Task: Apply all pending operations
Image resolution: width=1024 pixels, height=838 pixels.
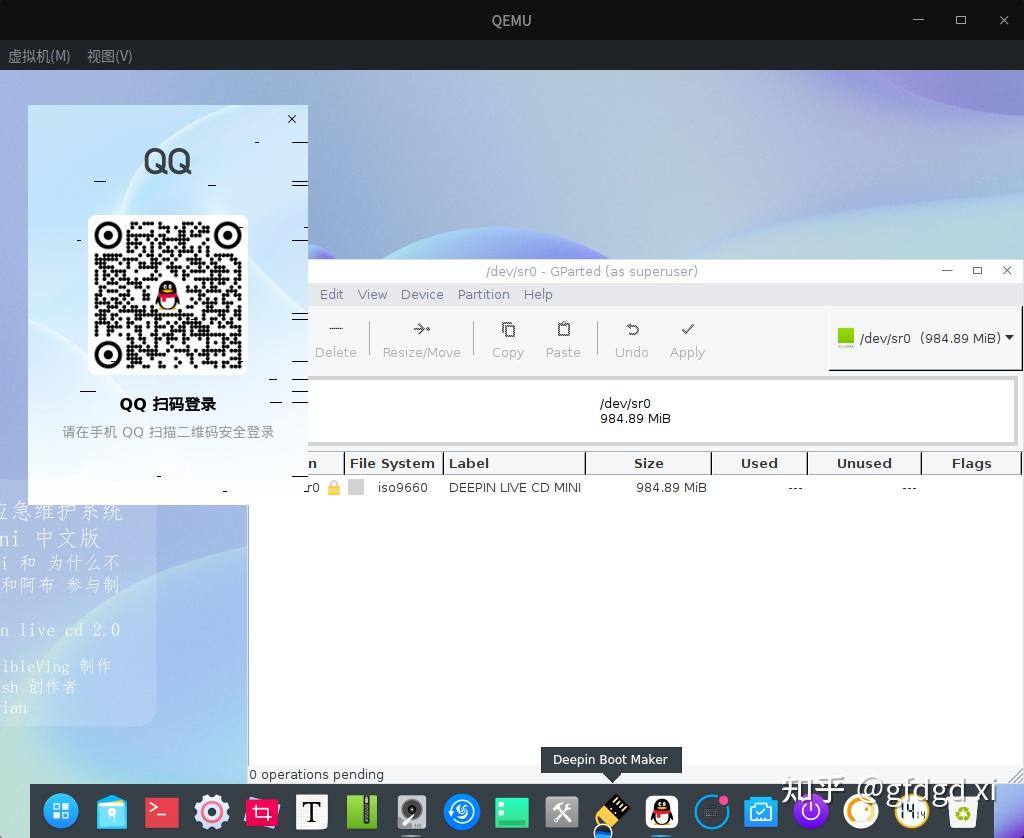Action: pyautogui.click(x=687, y=340)
